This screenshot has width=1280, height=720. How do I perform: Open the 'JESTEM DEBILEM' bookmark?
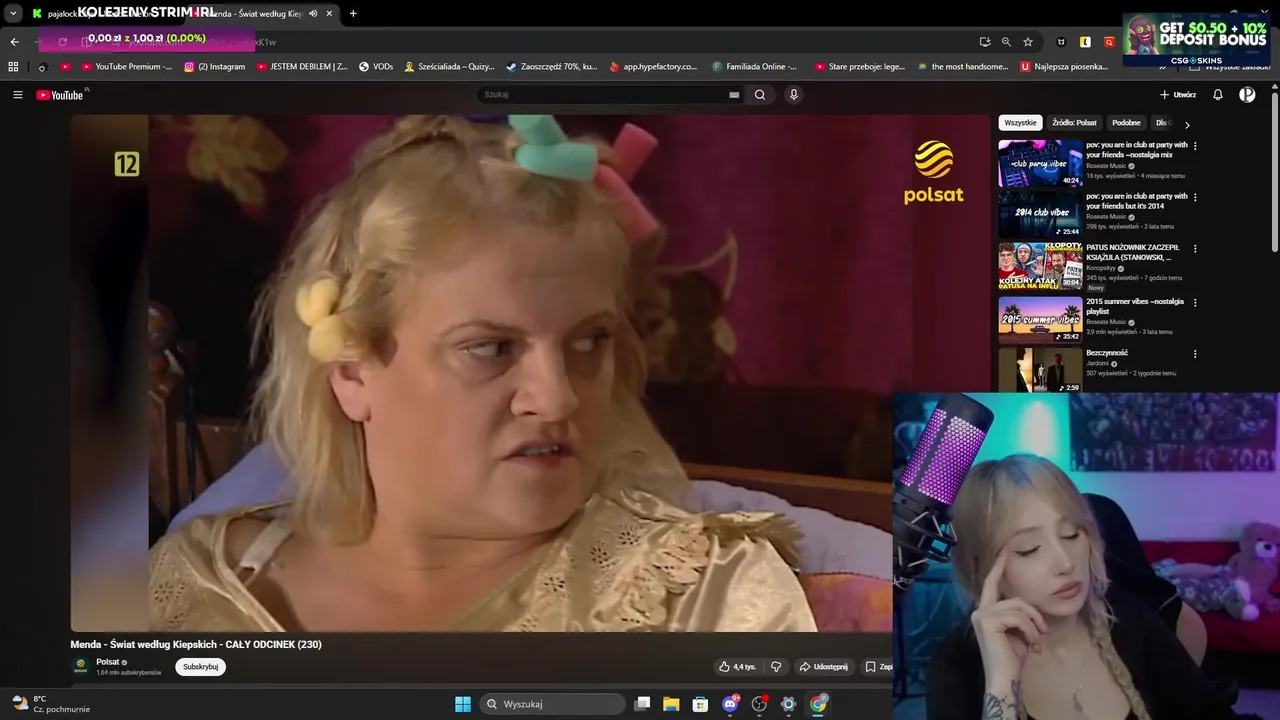[303, 67]
